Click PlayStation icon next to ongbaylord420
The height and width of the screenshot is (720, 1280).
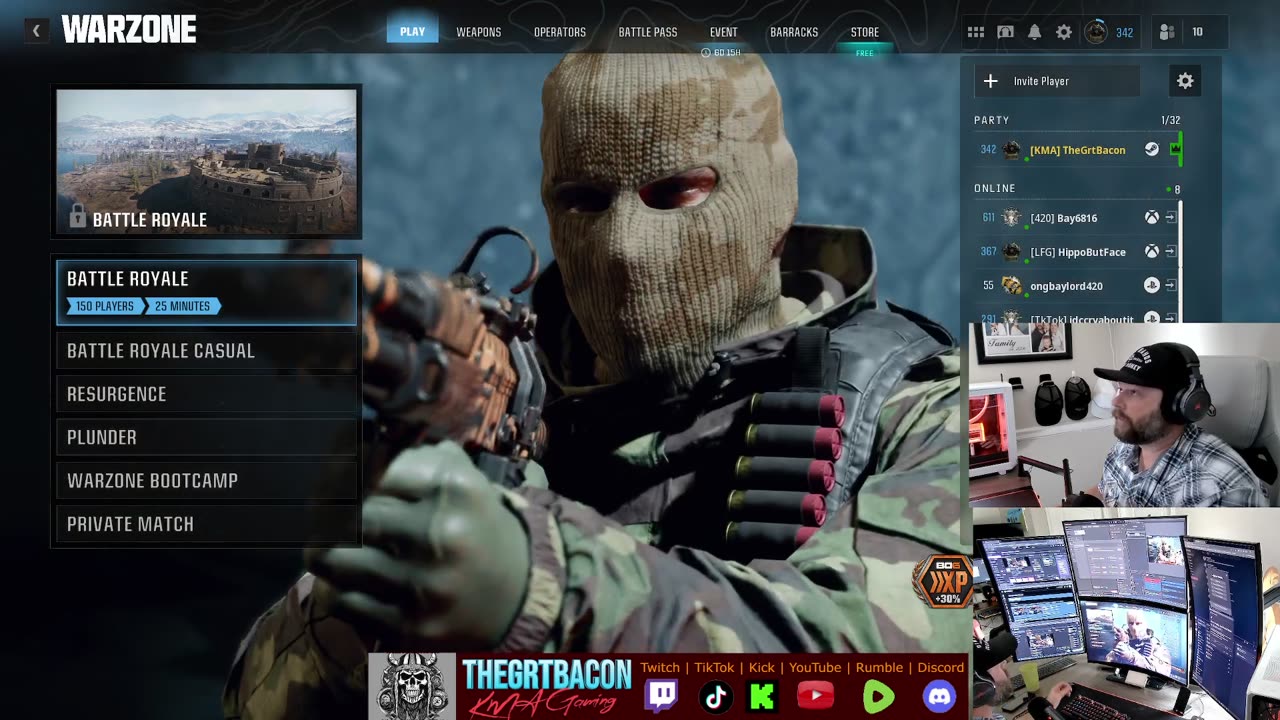click(x=1152, y=285)
